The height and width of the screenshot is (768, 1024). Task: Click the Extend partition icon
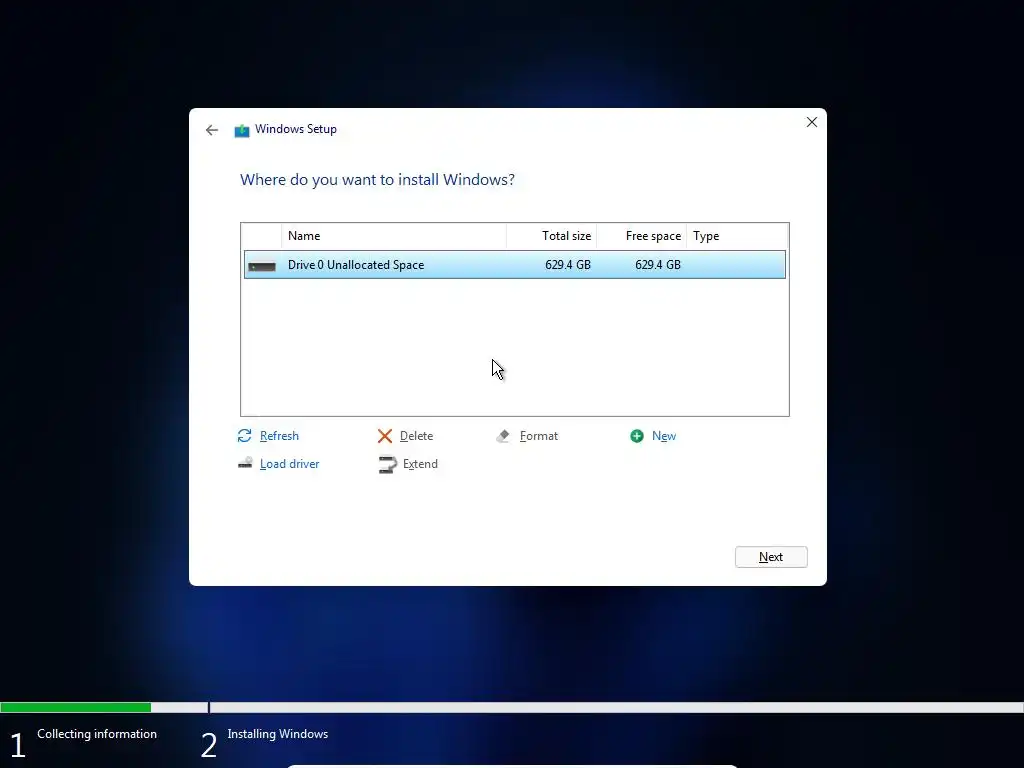click(387, 464)
